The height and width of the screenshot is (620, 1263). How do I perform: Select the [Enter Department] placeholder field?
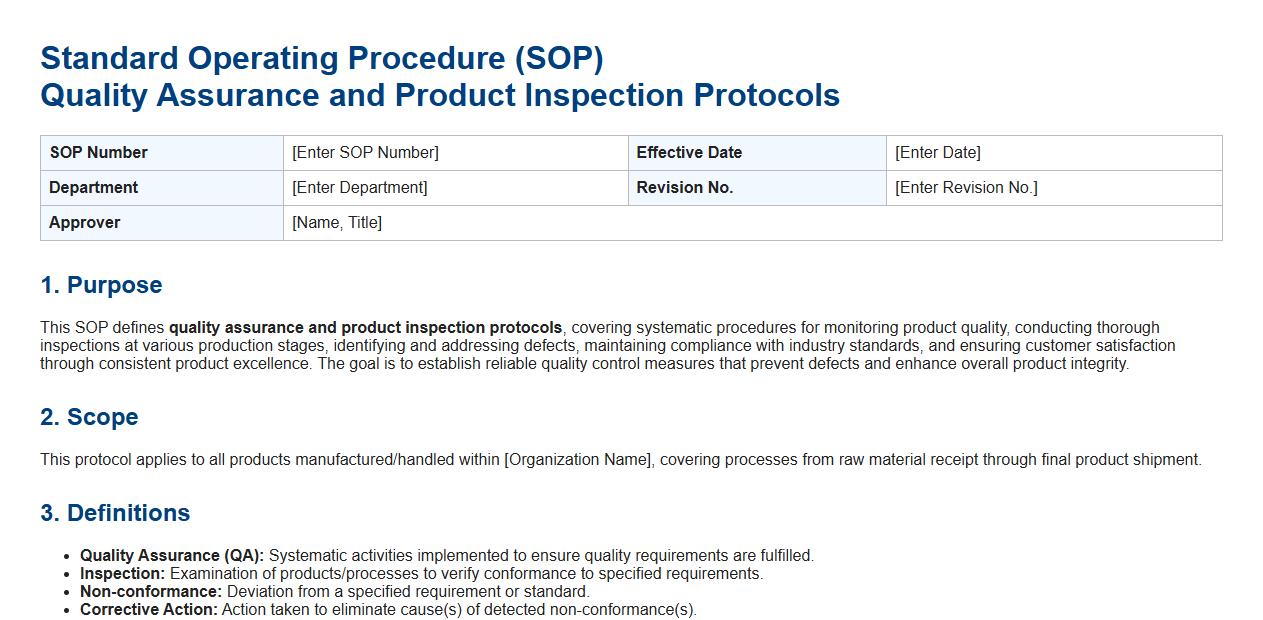point(360,188)
